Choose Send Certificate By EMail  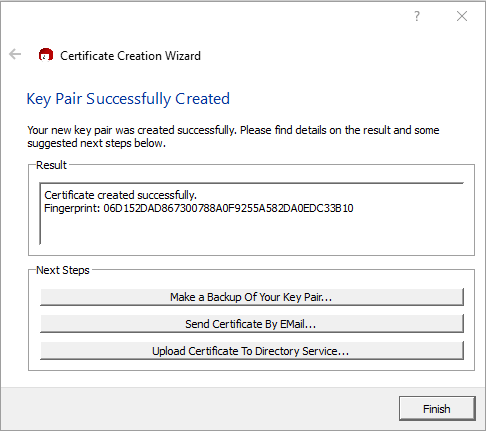tap(252, 324)
